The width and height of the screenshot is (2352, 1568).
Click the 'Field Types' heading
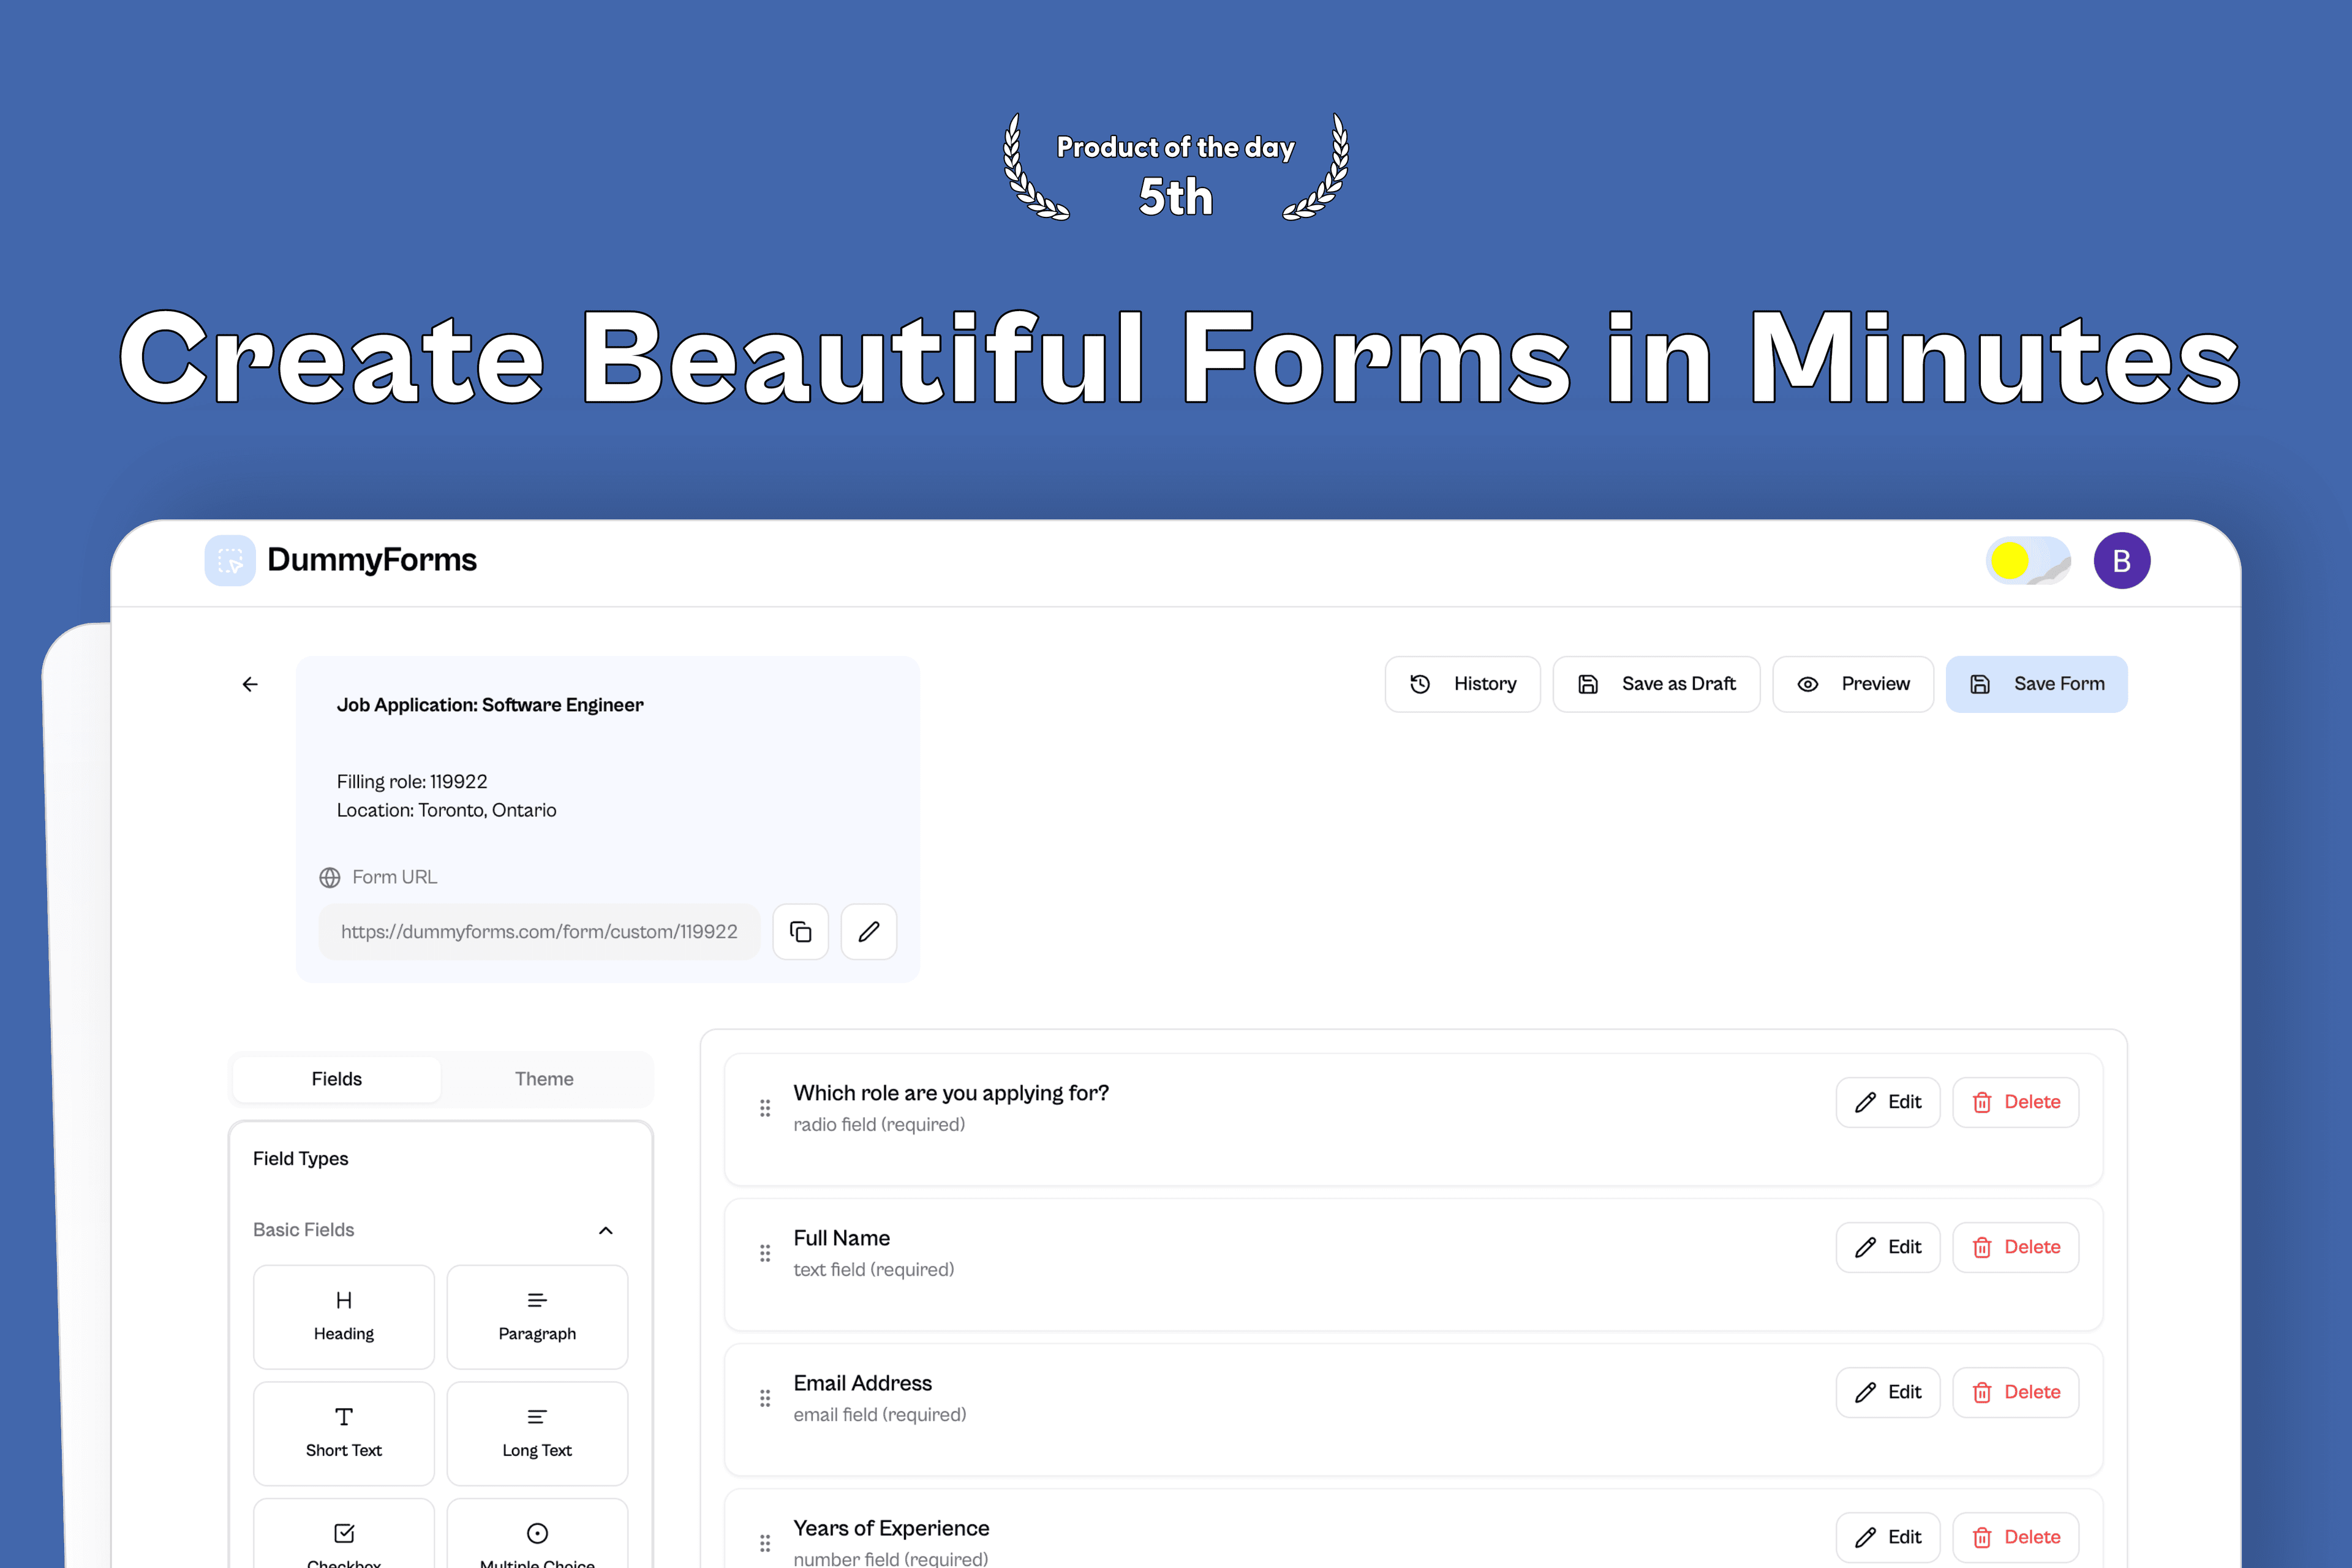pyautogui.click(x=301, y=1159)
